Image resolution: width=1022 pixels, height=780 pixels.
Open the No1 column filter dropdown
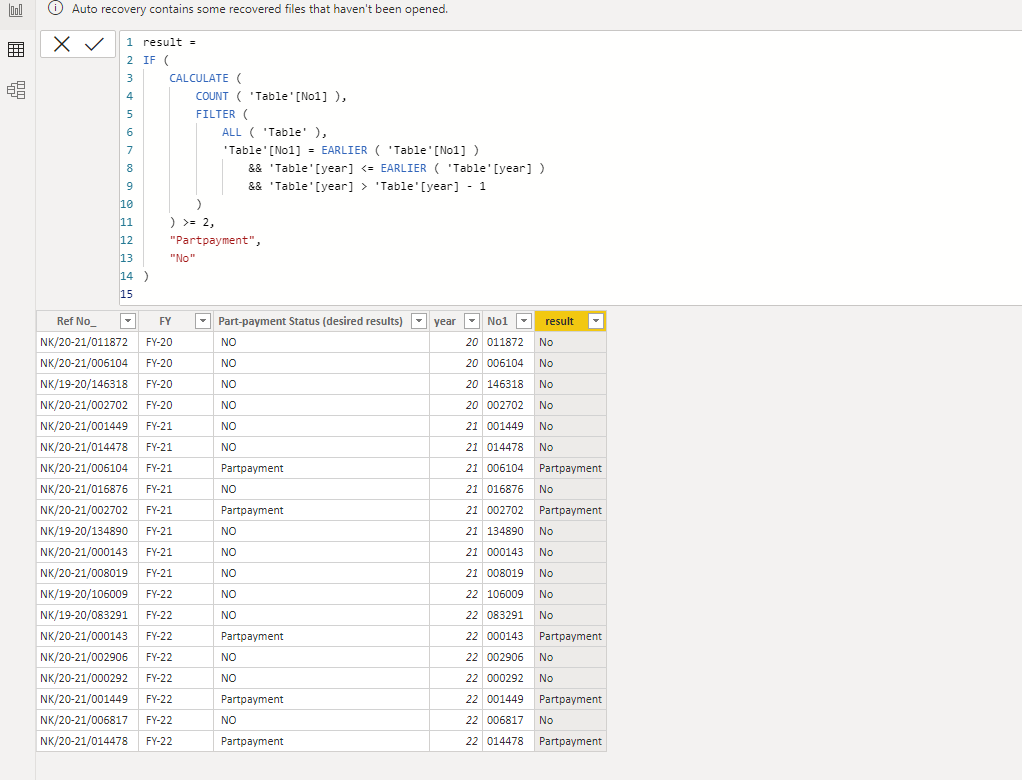click(x=524, y=321)
